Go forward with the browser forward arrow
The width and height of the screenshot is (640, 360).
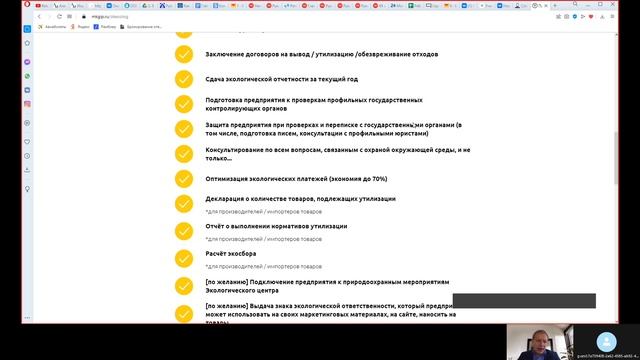coord(49,17)
